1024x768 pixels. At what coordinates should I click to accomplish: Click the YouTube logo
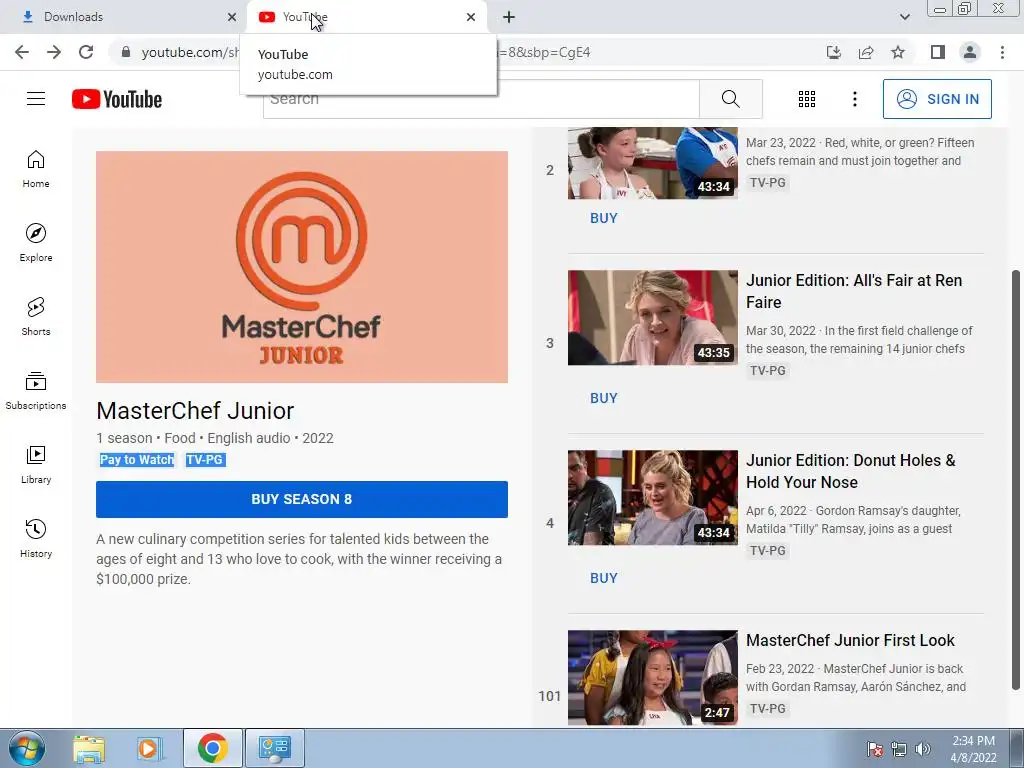point(117,99)
